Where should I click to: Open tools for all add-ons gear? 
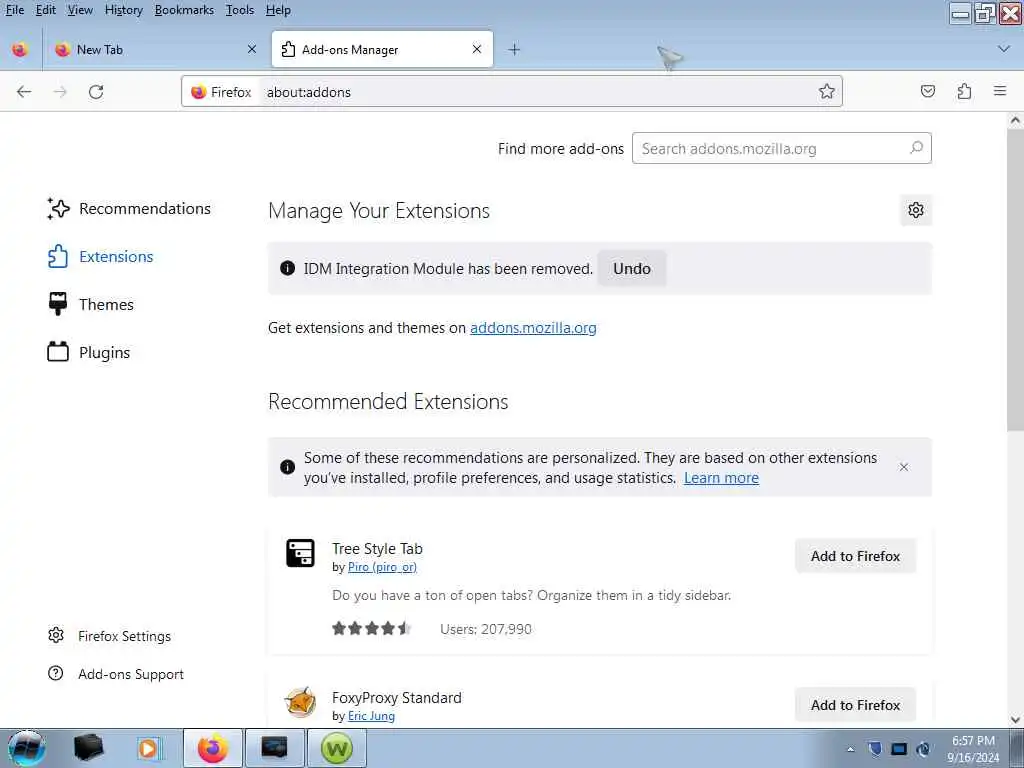[x=916, y=210]
